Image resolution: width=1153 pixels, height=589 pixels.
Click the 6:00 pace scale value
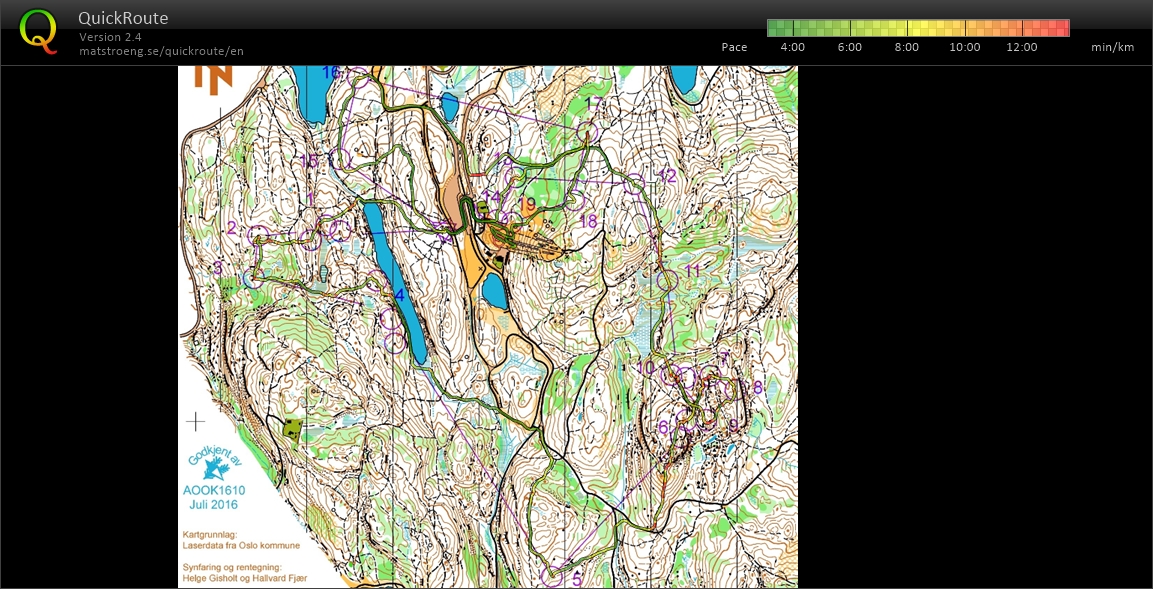tap(849, 47)
